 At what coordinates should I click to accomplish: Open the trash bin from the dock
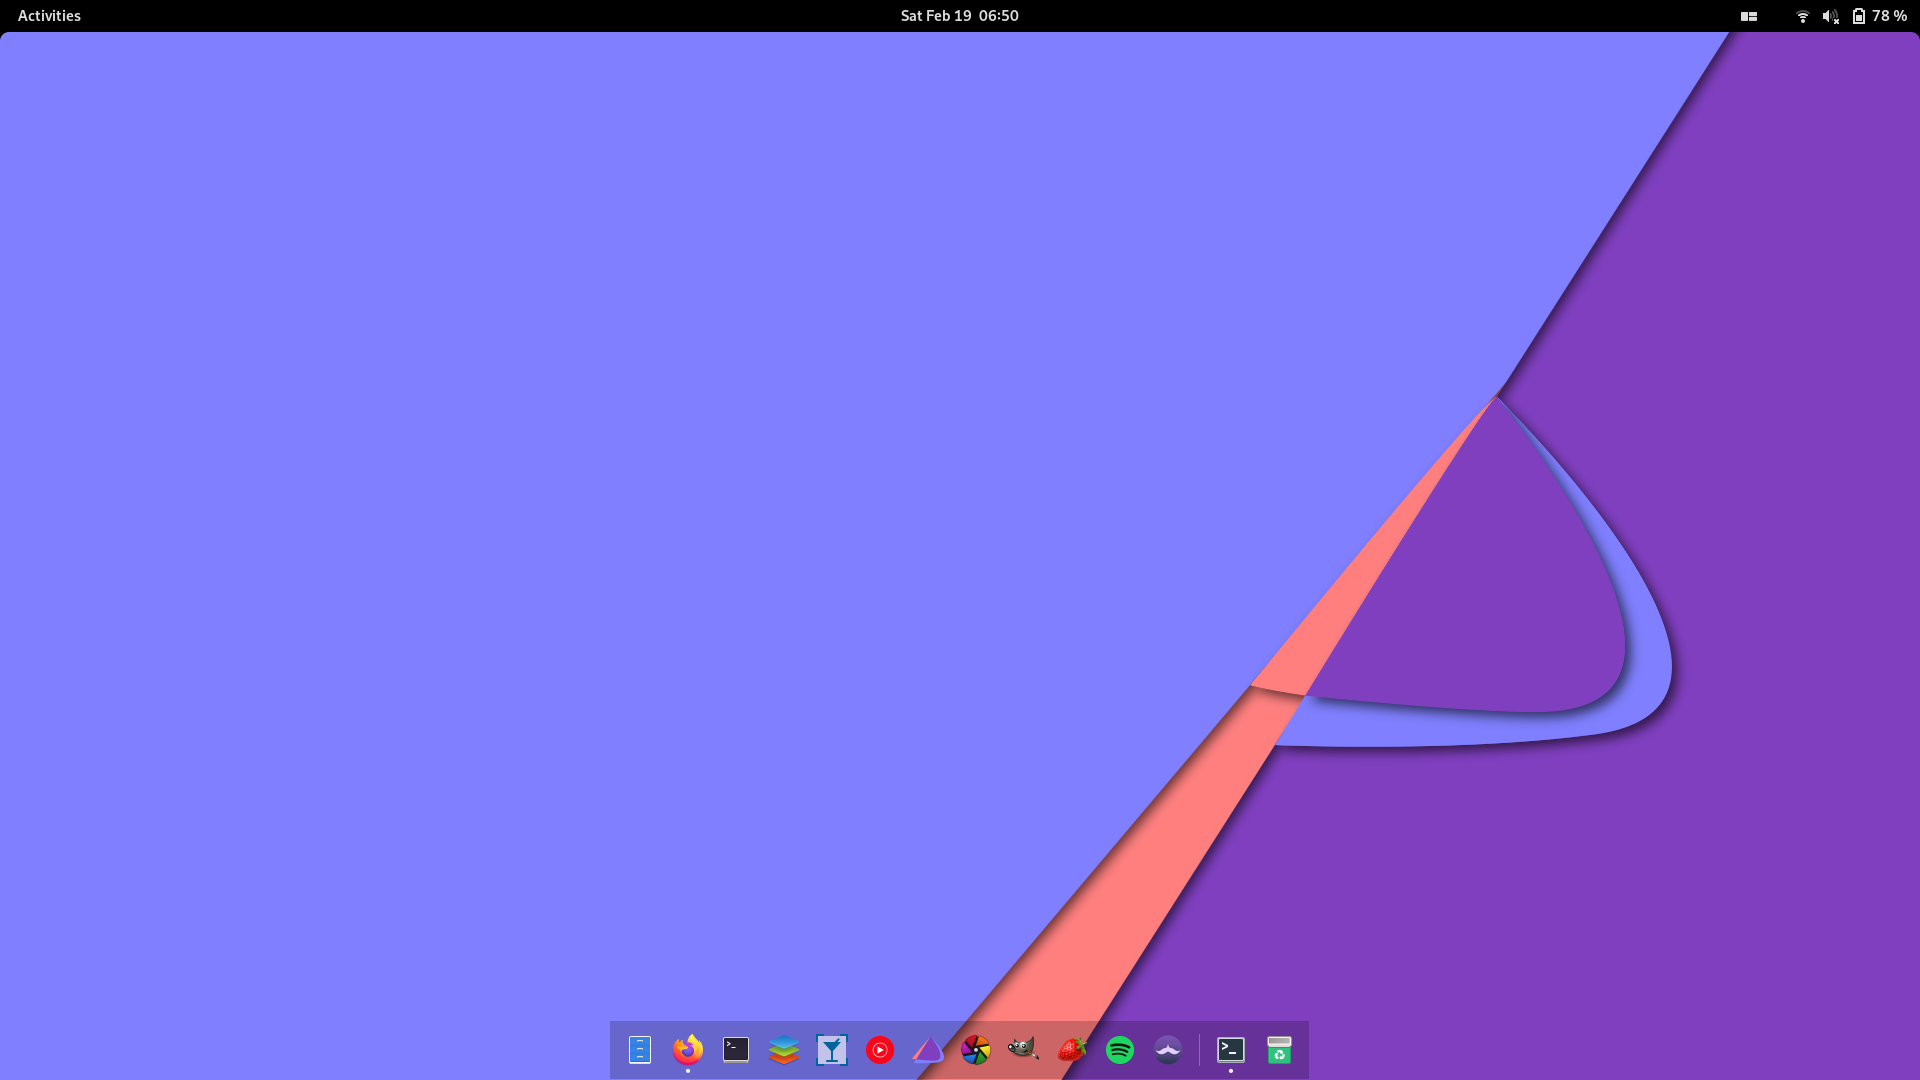pos(1280,1050)
